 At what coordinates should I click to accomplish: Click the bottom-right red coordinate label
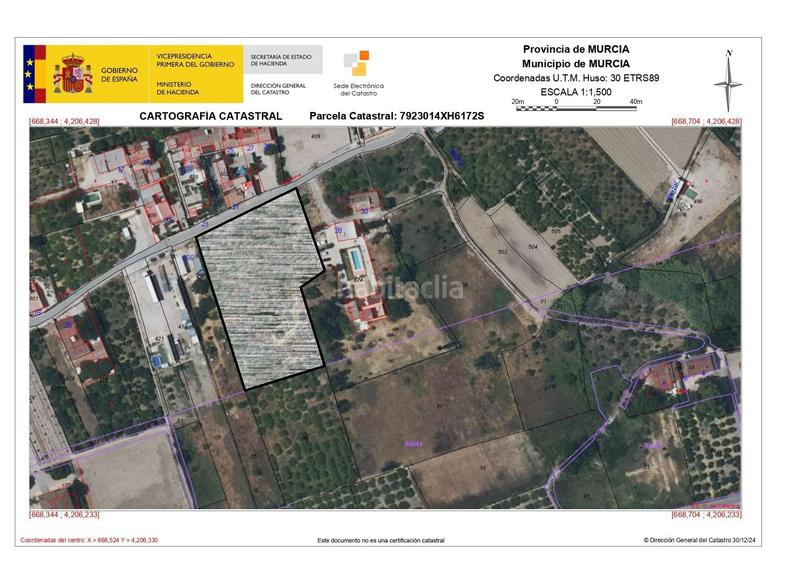coord(706,513)
